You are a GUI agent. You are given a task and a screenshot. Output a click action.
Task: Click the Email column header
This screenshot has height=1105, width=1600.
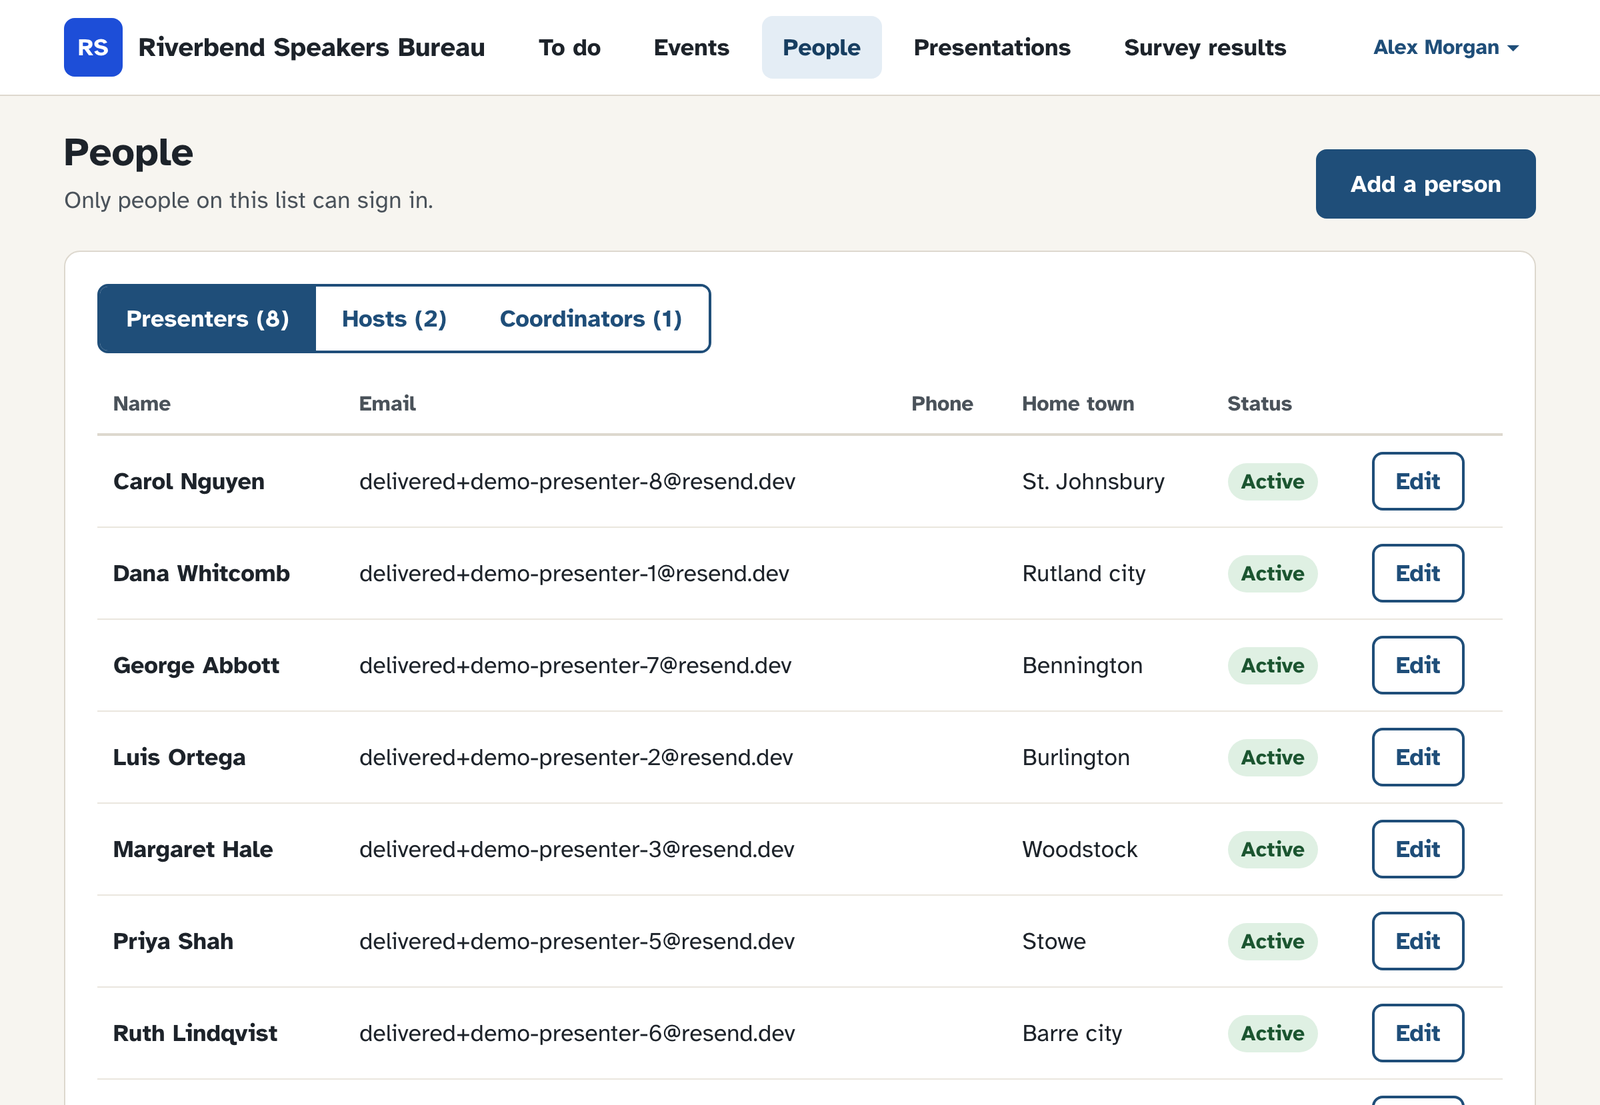click(387, 404)
